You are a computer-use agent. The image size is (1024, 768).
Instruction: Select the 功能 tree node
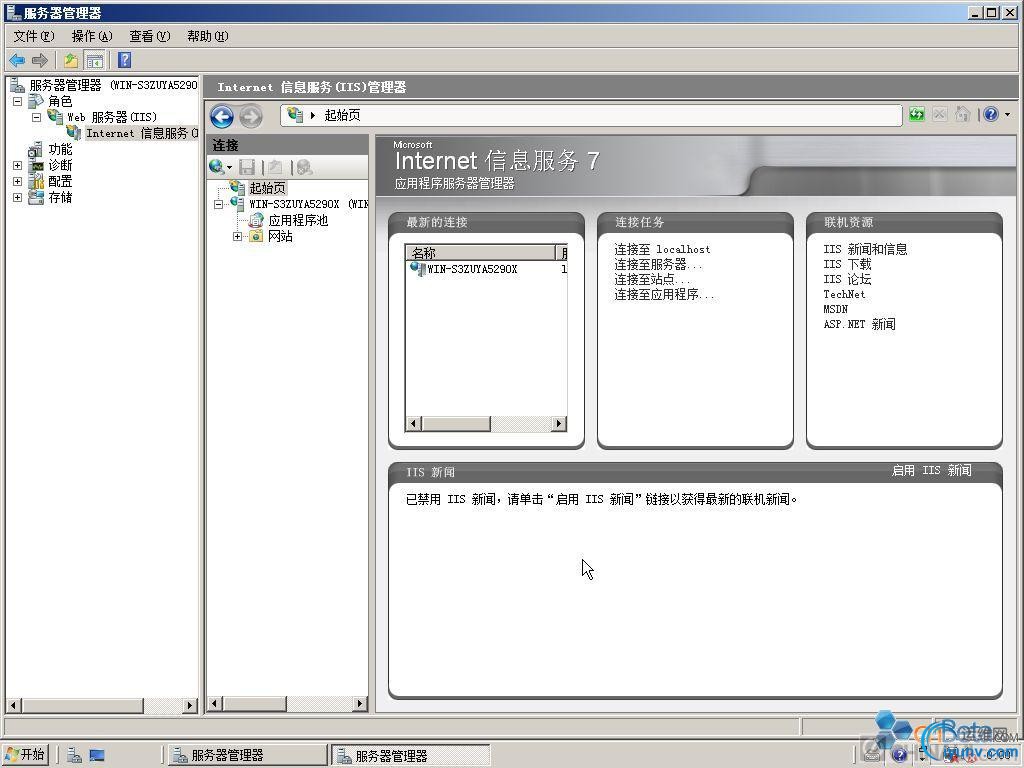tap(60, 150)
